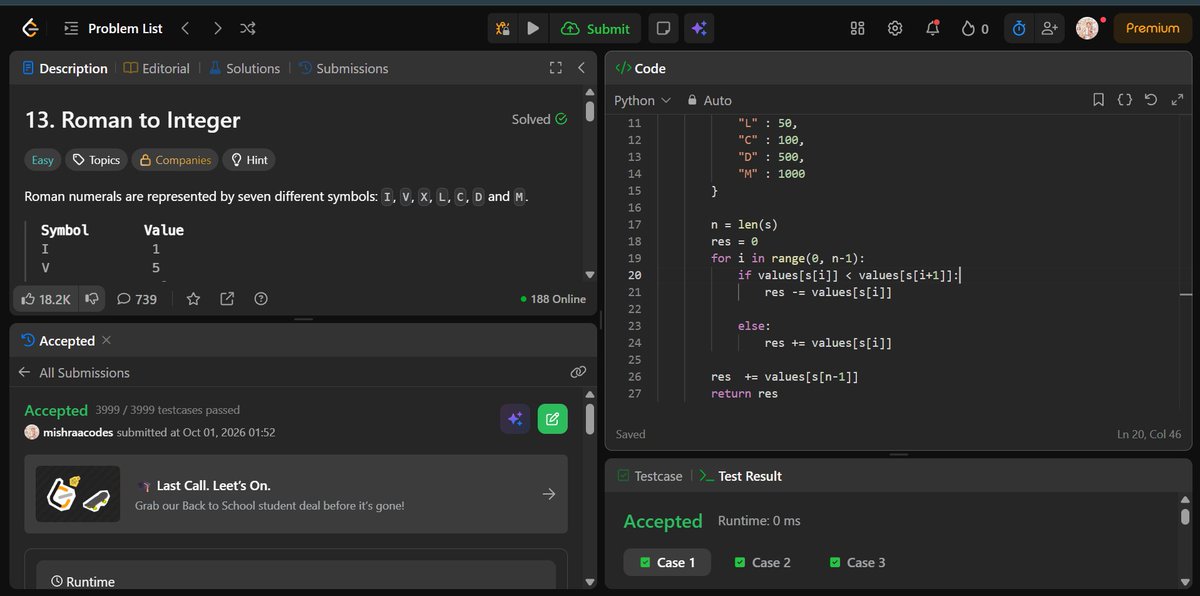Open the AI sparkle icon in top bar
Viewport: 1200px width, 596px height.
pos(699,29)
